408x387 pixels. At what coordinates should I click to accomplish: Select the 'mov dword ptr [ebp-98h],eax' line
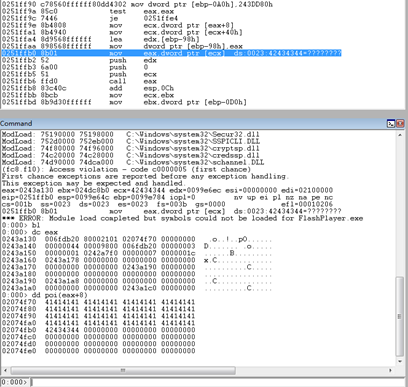tap(122, 46)
